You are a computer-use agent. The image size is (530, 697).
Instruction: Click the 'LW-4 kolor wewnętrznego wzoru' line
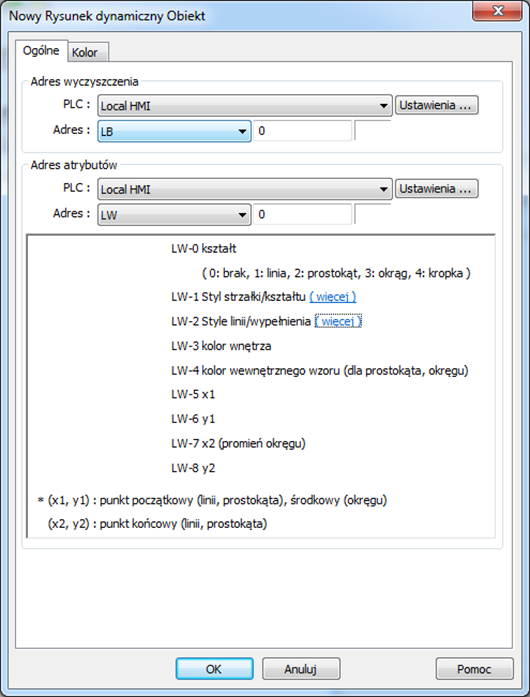tap(320, 370)
